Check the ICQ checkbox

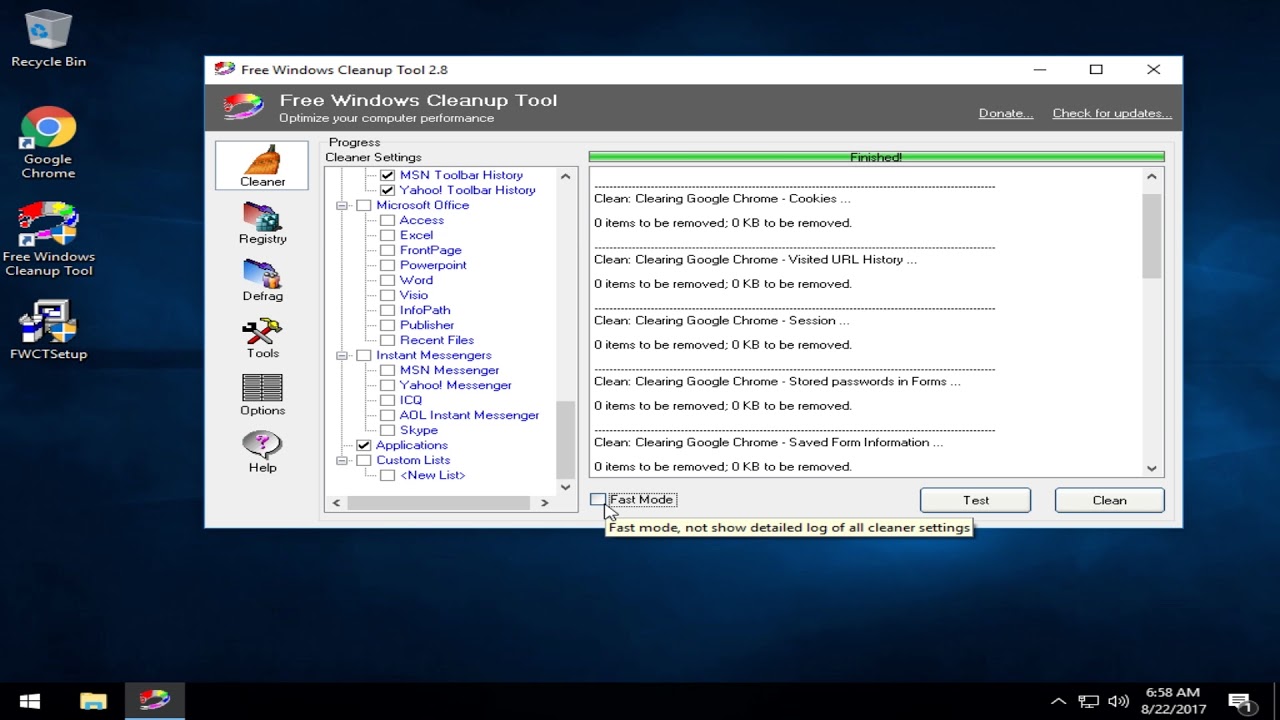(x=387, y=400)
